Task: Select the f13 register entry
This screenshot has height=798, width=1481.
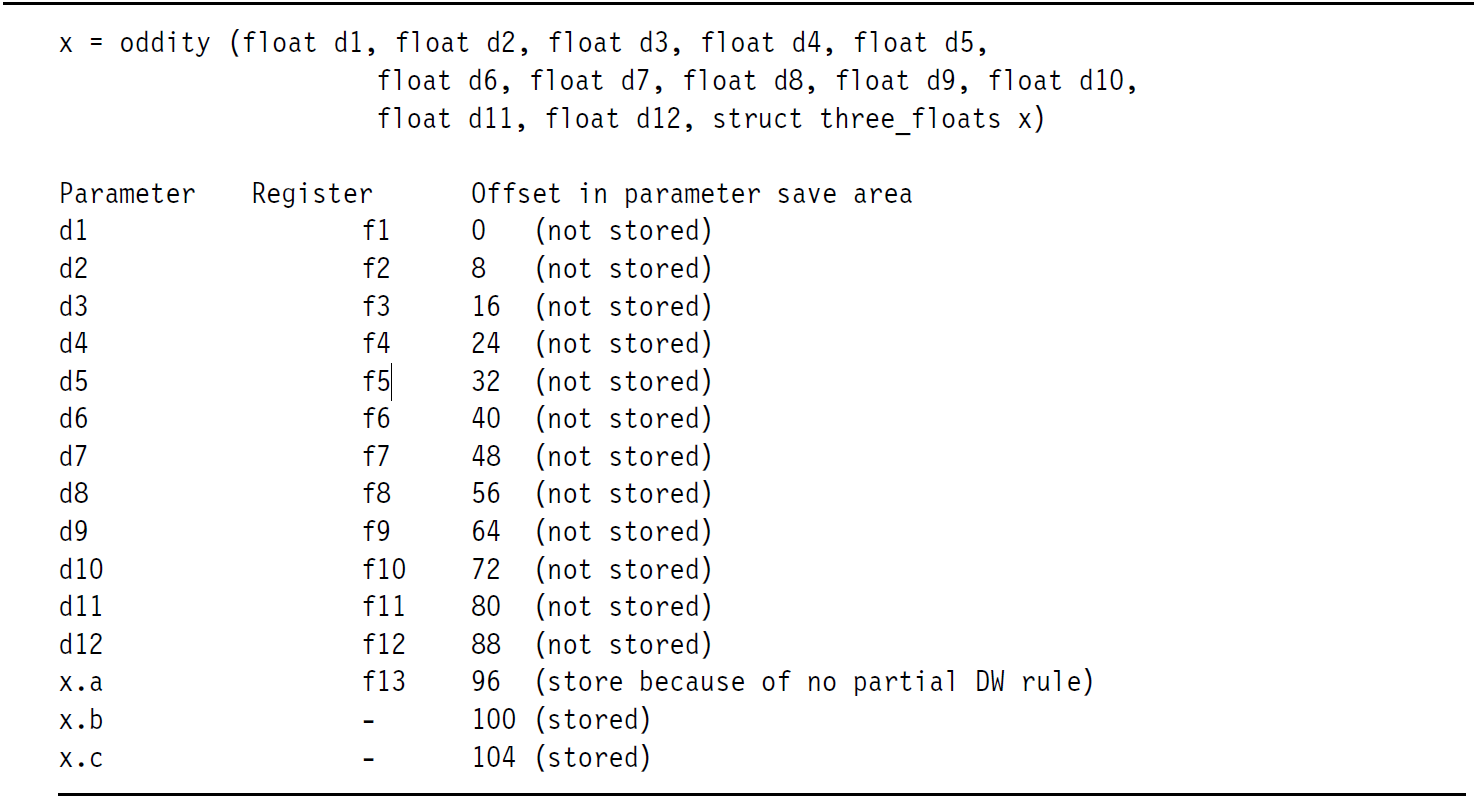Action: [x=384, y=682]
